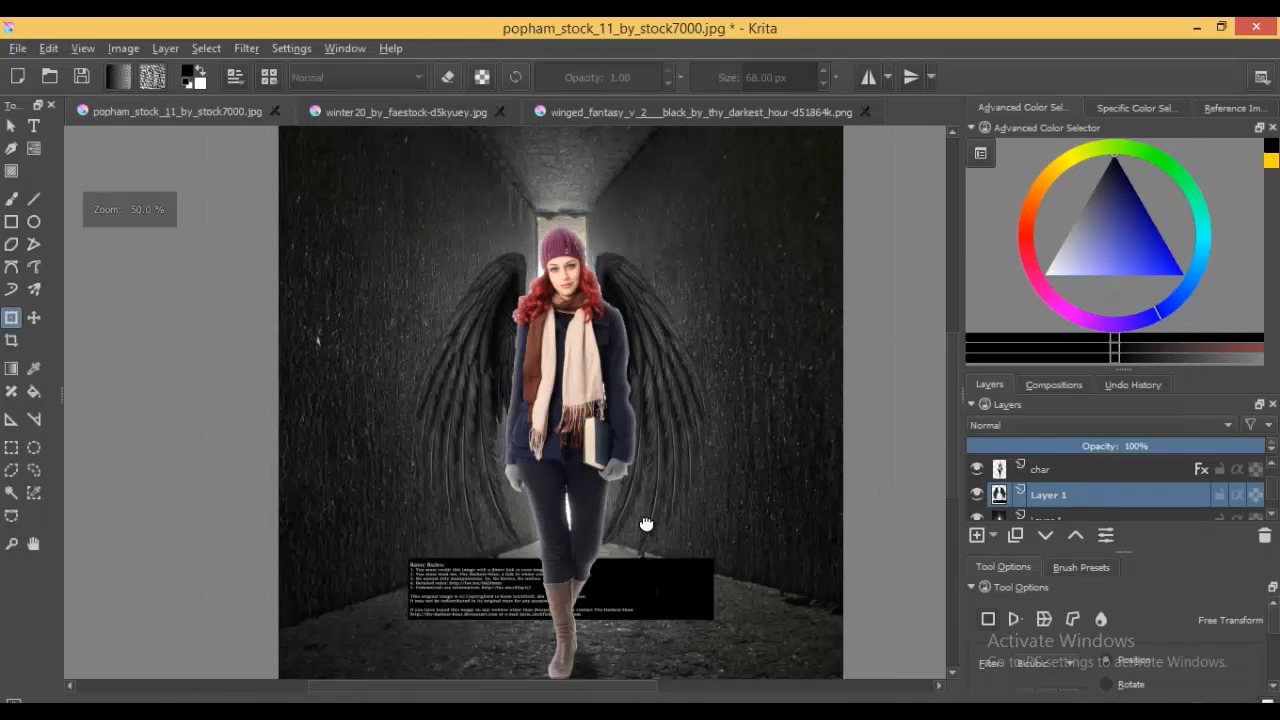Select the Color picker eyedropper tool

pos(34,369)
